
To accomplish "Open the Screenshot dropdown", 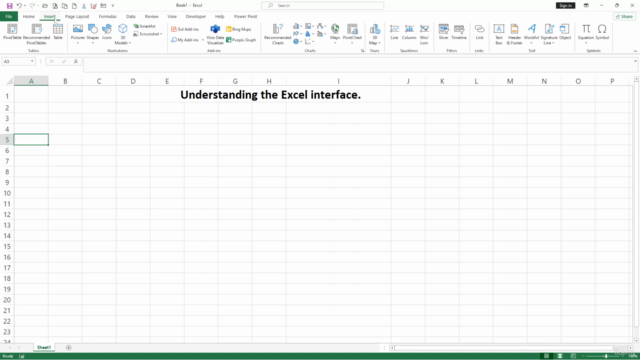I will pos(147,34).
